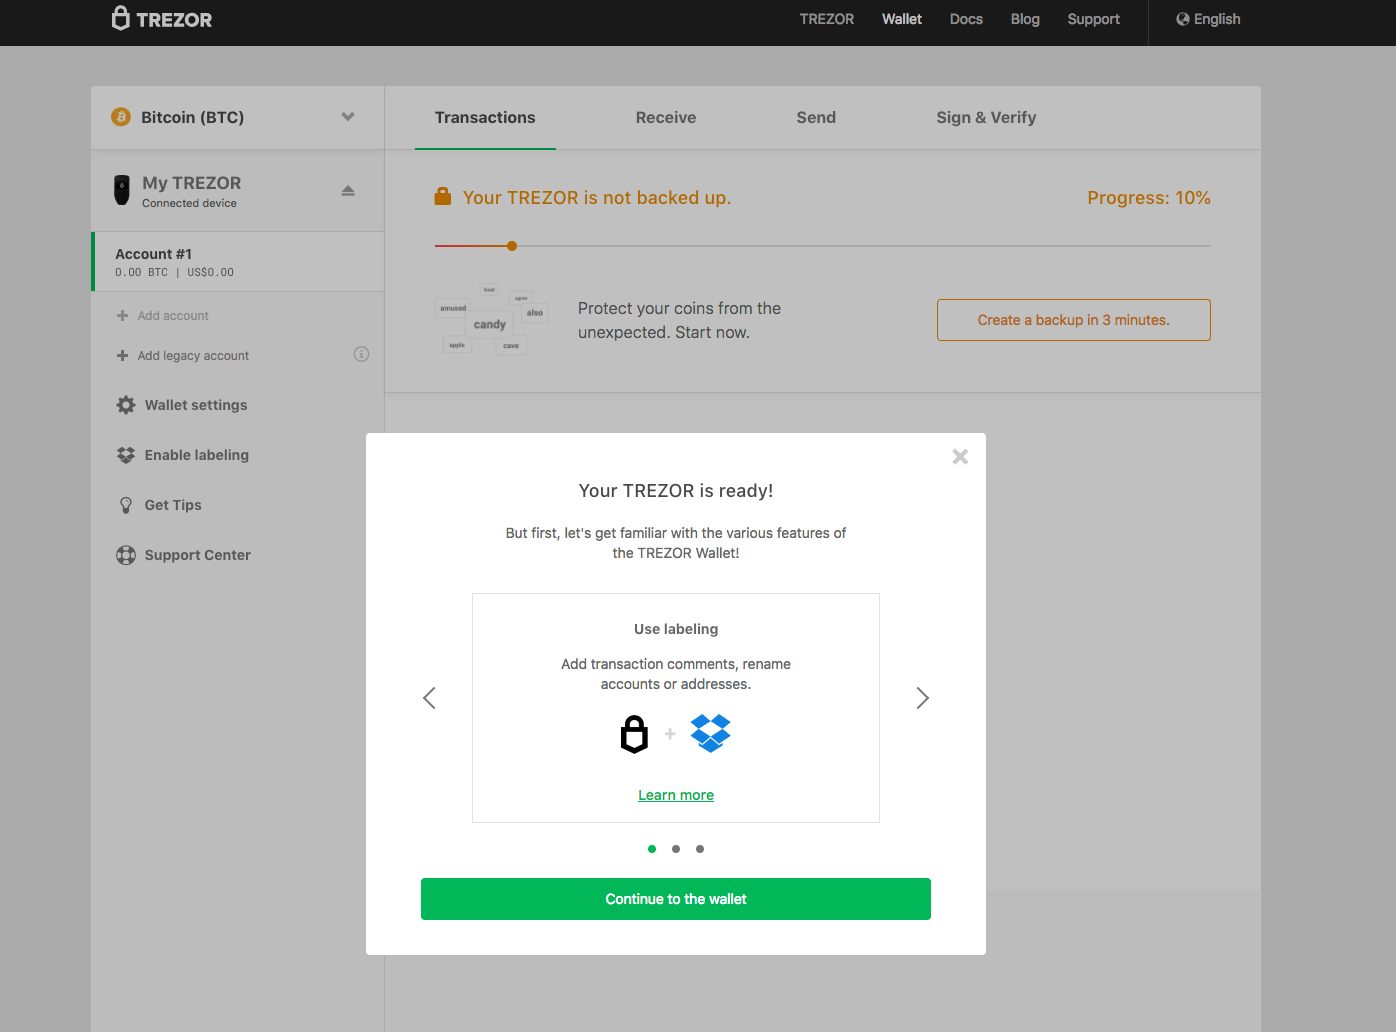The image size is (1396, 1032).
Task: Switch to the Send tab
Action: coord(816,118)
